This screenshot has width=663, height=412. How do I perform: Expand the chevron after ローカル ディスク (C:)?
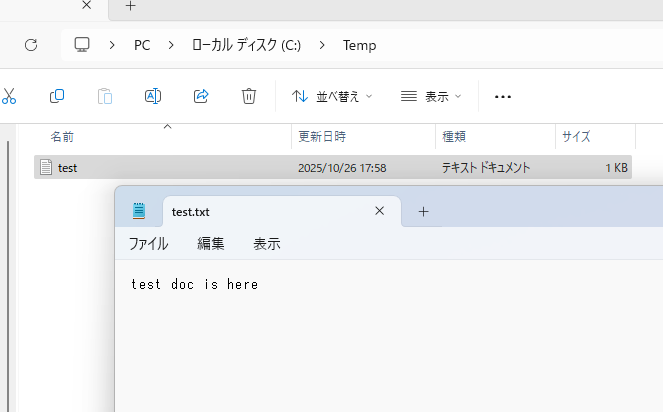[x=322, y=45]
